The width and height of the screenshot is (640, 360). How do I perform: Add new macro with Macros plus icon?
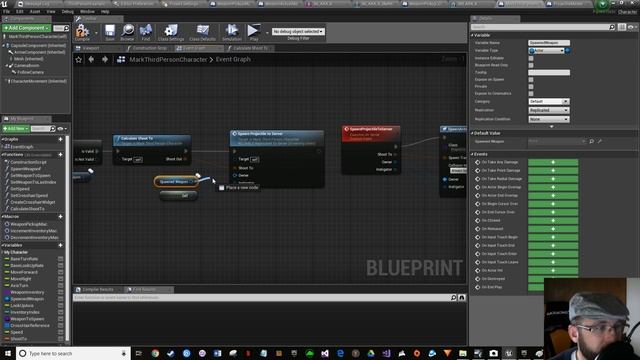pyautogui.click(x=60, y=217)
